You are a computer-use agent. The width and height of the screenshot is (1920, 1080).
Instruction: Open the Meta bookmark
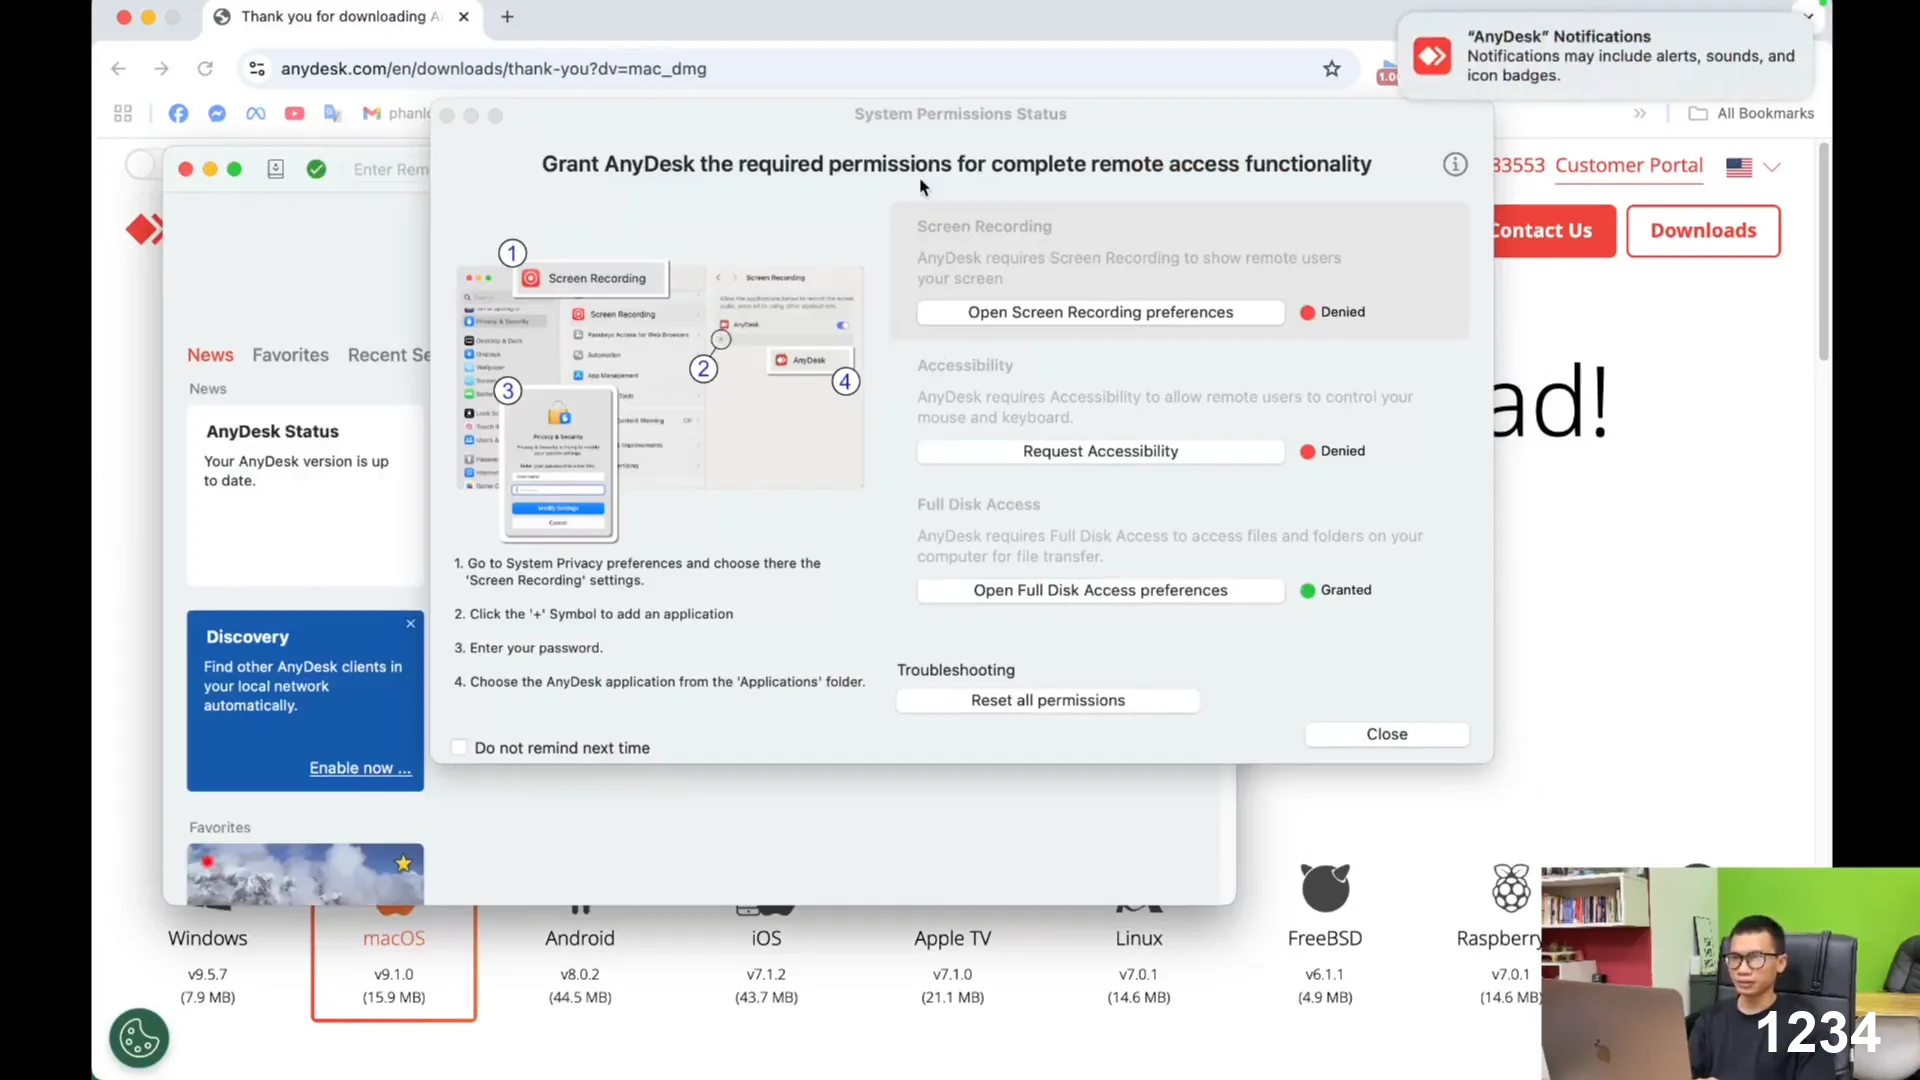click(256, 113)
